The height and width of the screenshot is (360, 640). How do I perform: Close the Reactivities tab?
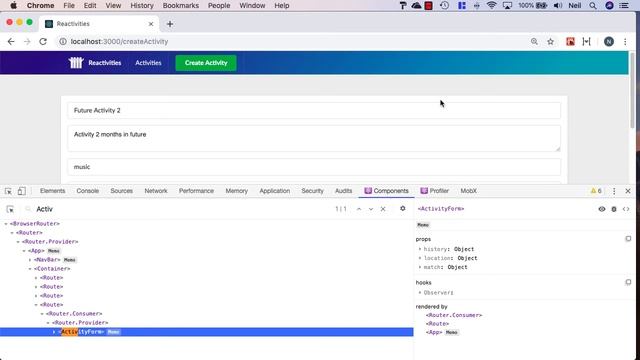tap(151, 24)
